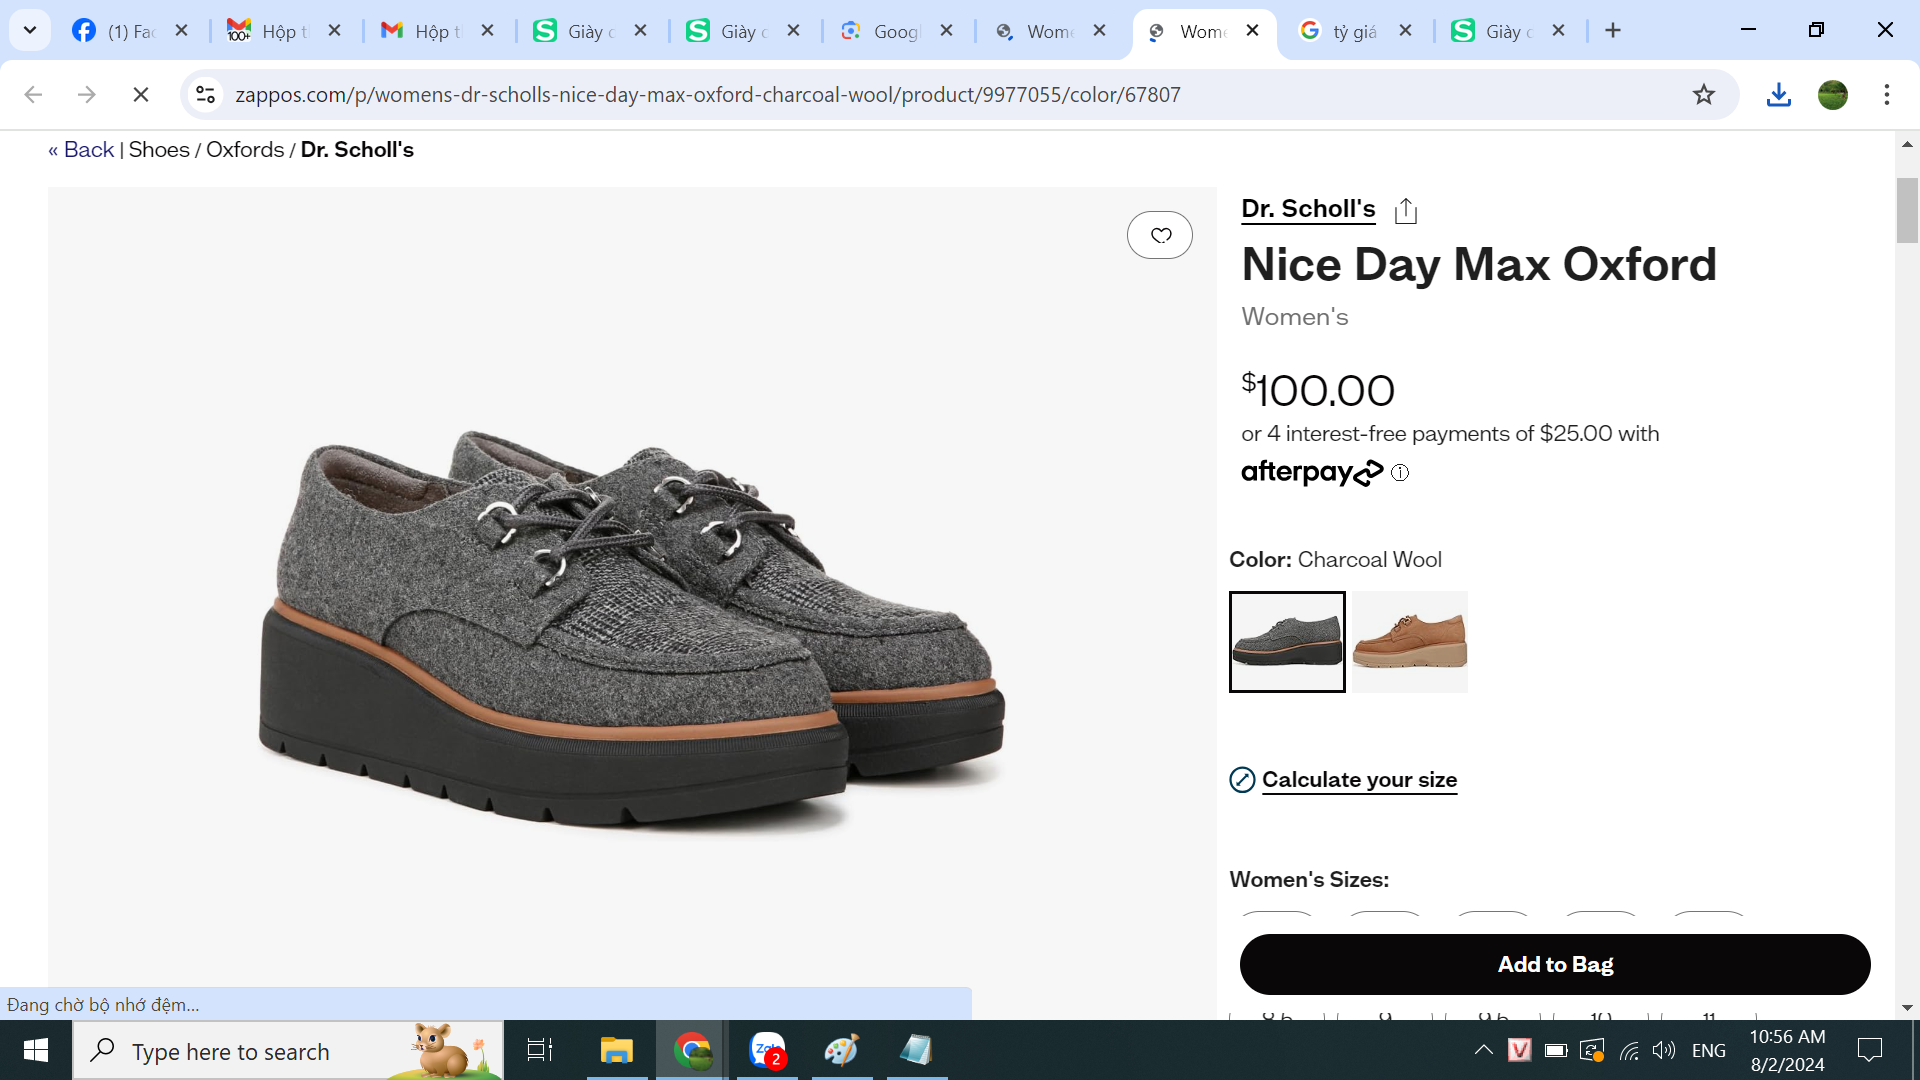Open Paint app from the taskbar

(x=842, y=1050)
